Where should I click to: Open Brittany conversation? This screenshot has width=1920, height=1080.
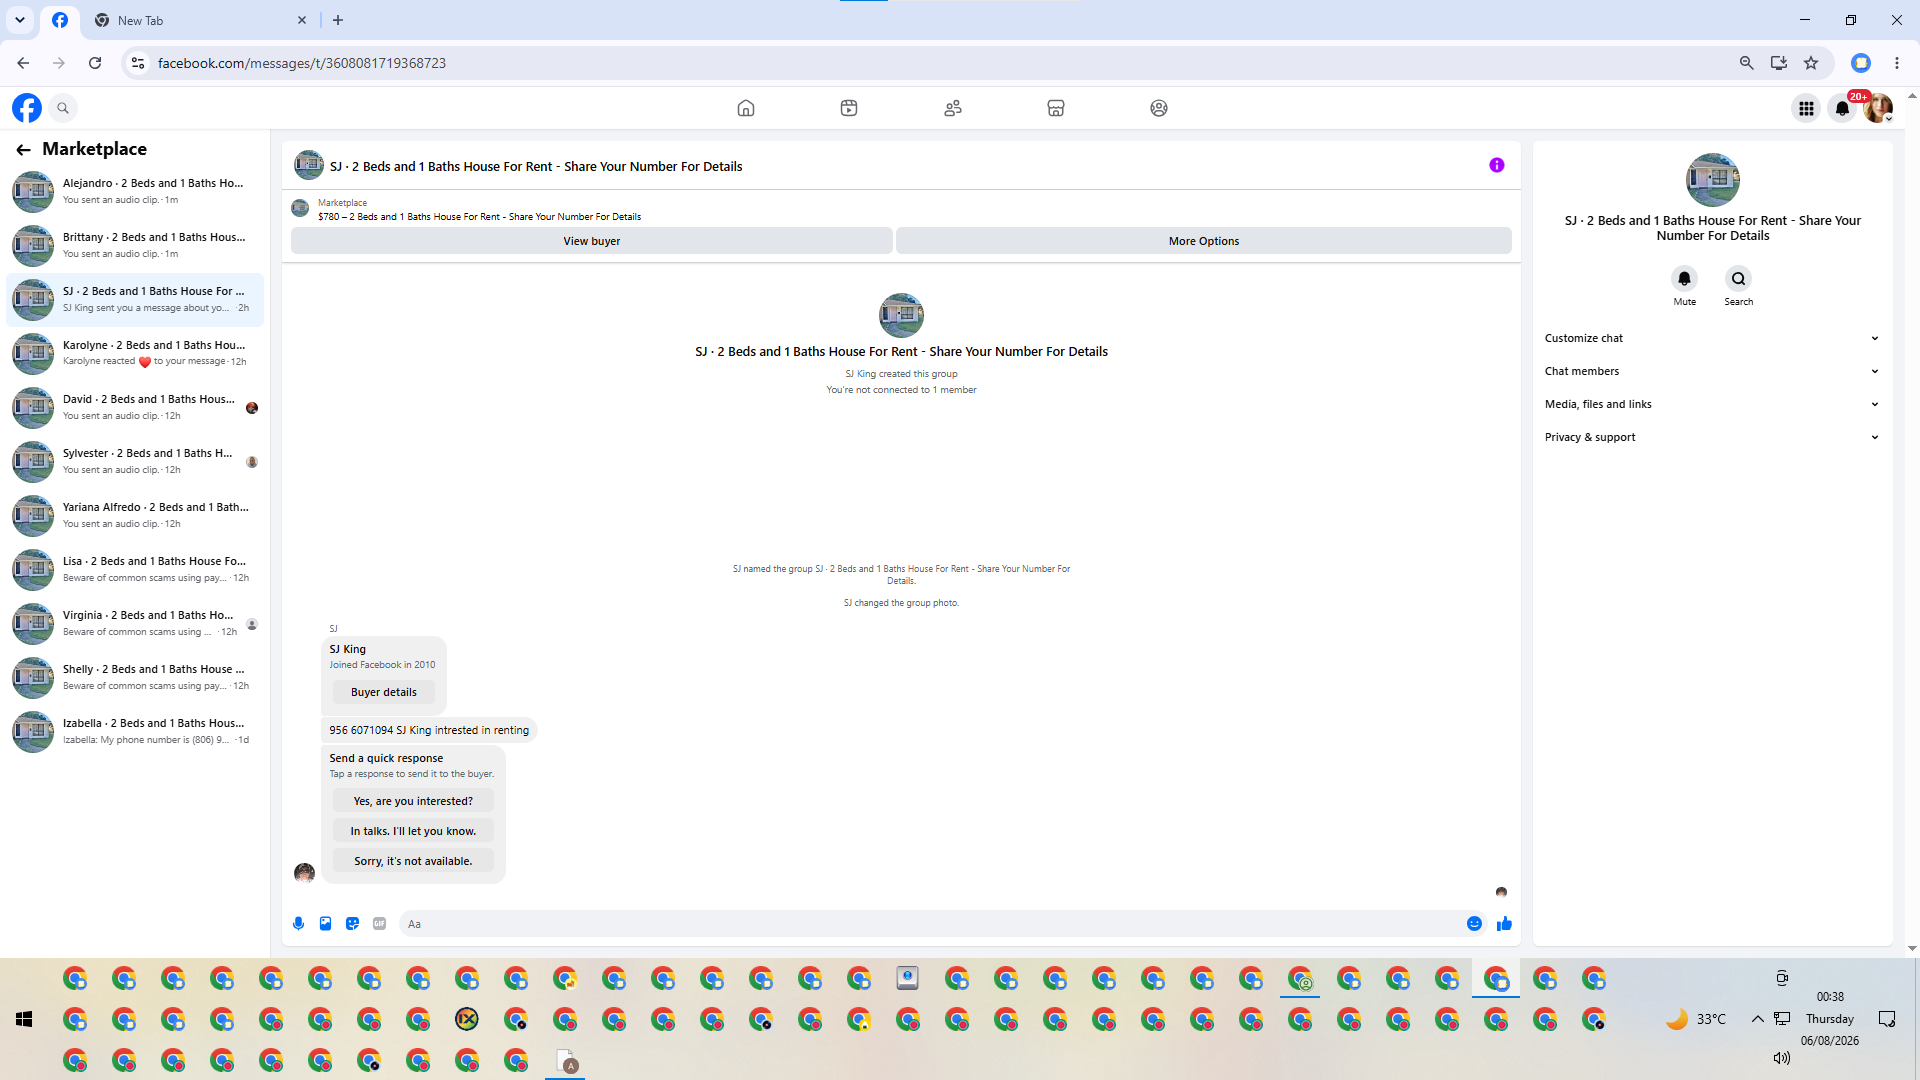pos(136,245)
